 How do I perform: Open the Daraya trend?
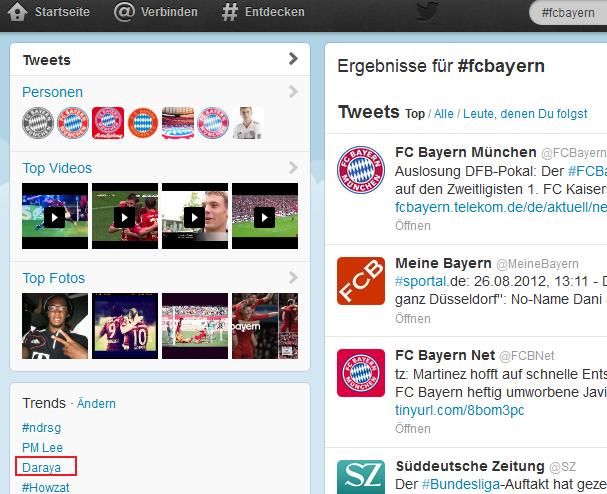(41, 467)
